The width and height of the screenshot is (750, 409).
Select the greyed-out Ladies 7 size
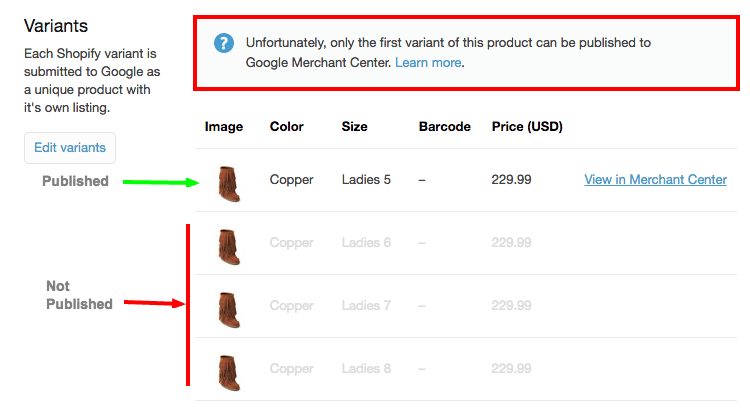366,305
